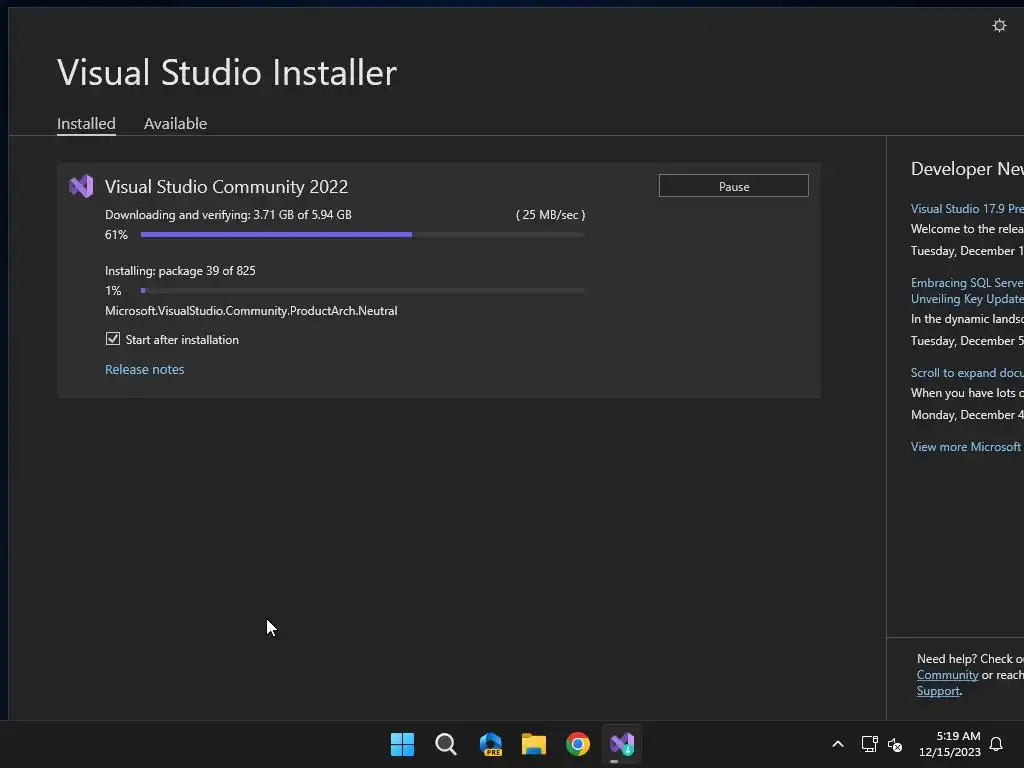This screenshot has height=768, width=1024.
Task: Open the network status tray icon
Action: (869, 744)
